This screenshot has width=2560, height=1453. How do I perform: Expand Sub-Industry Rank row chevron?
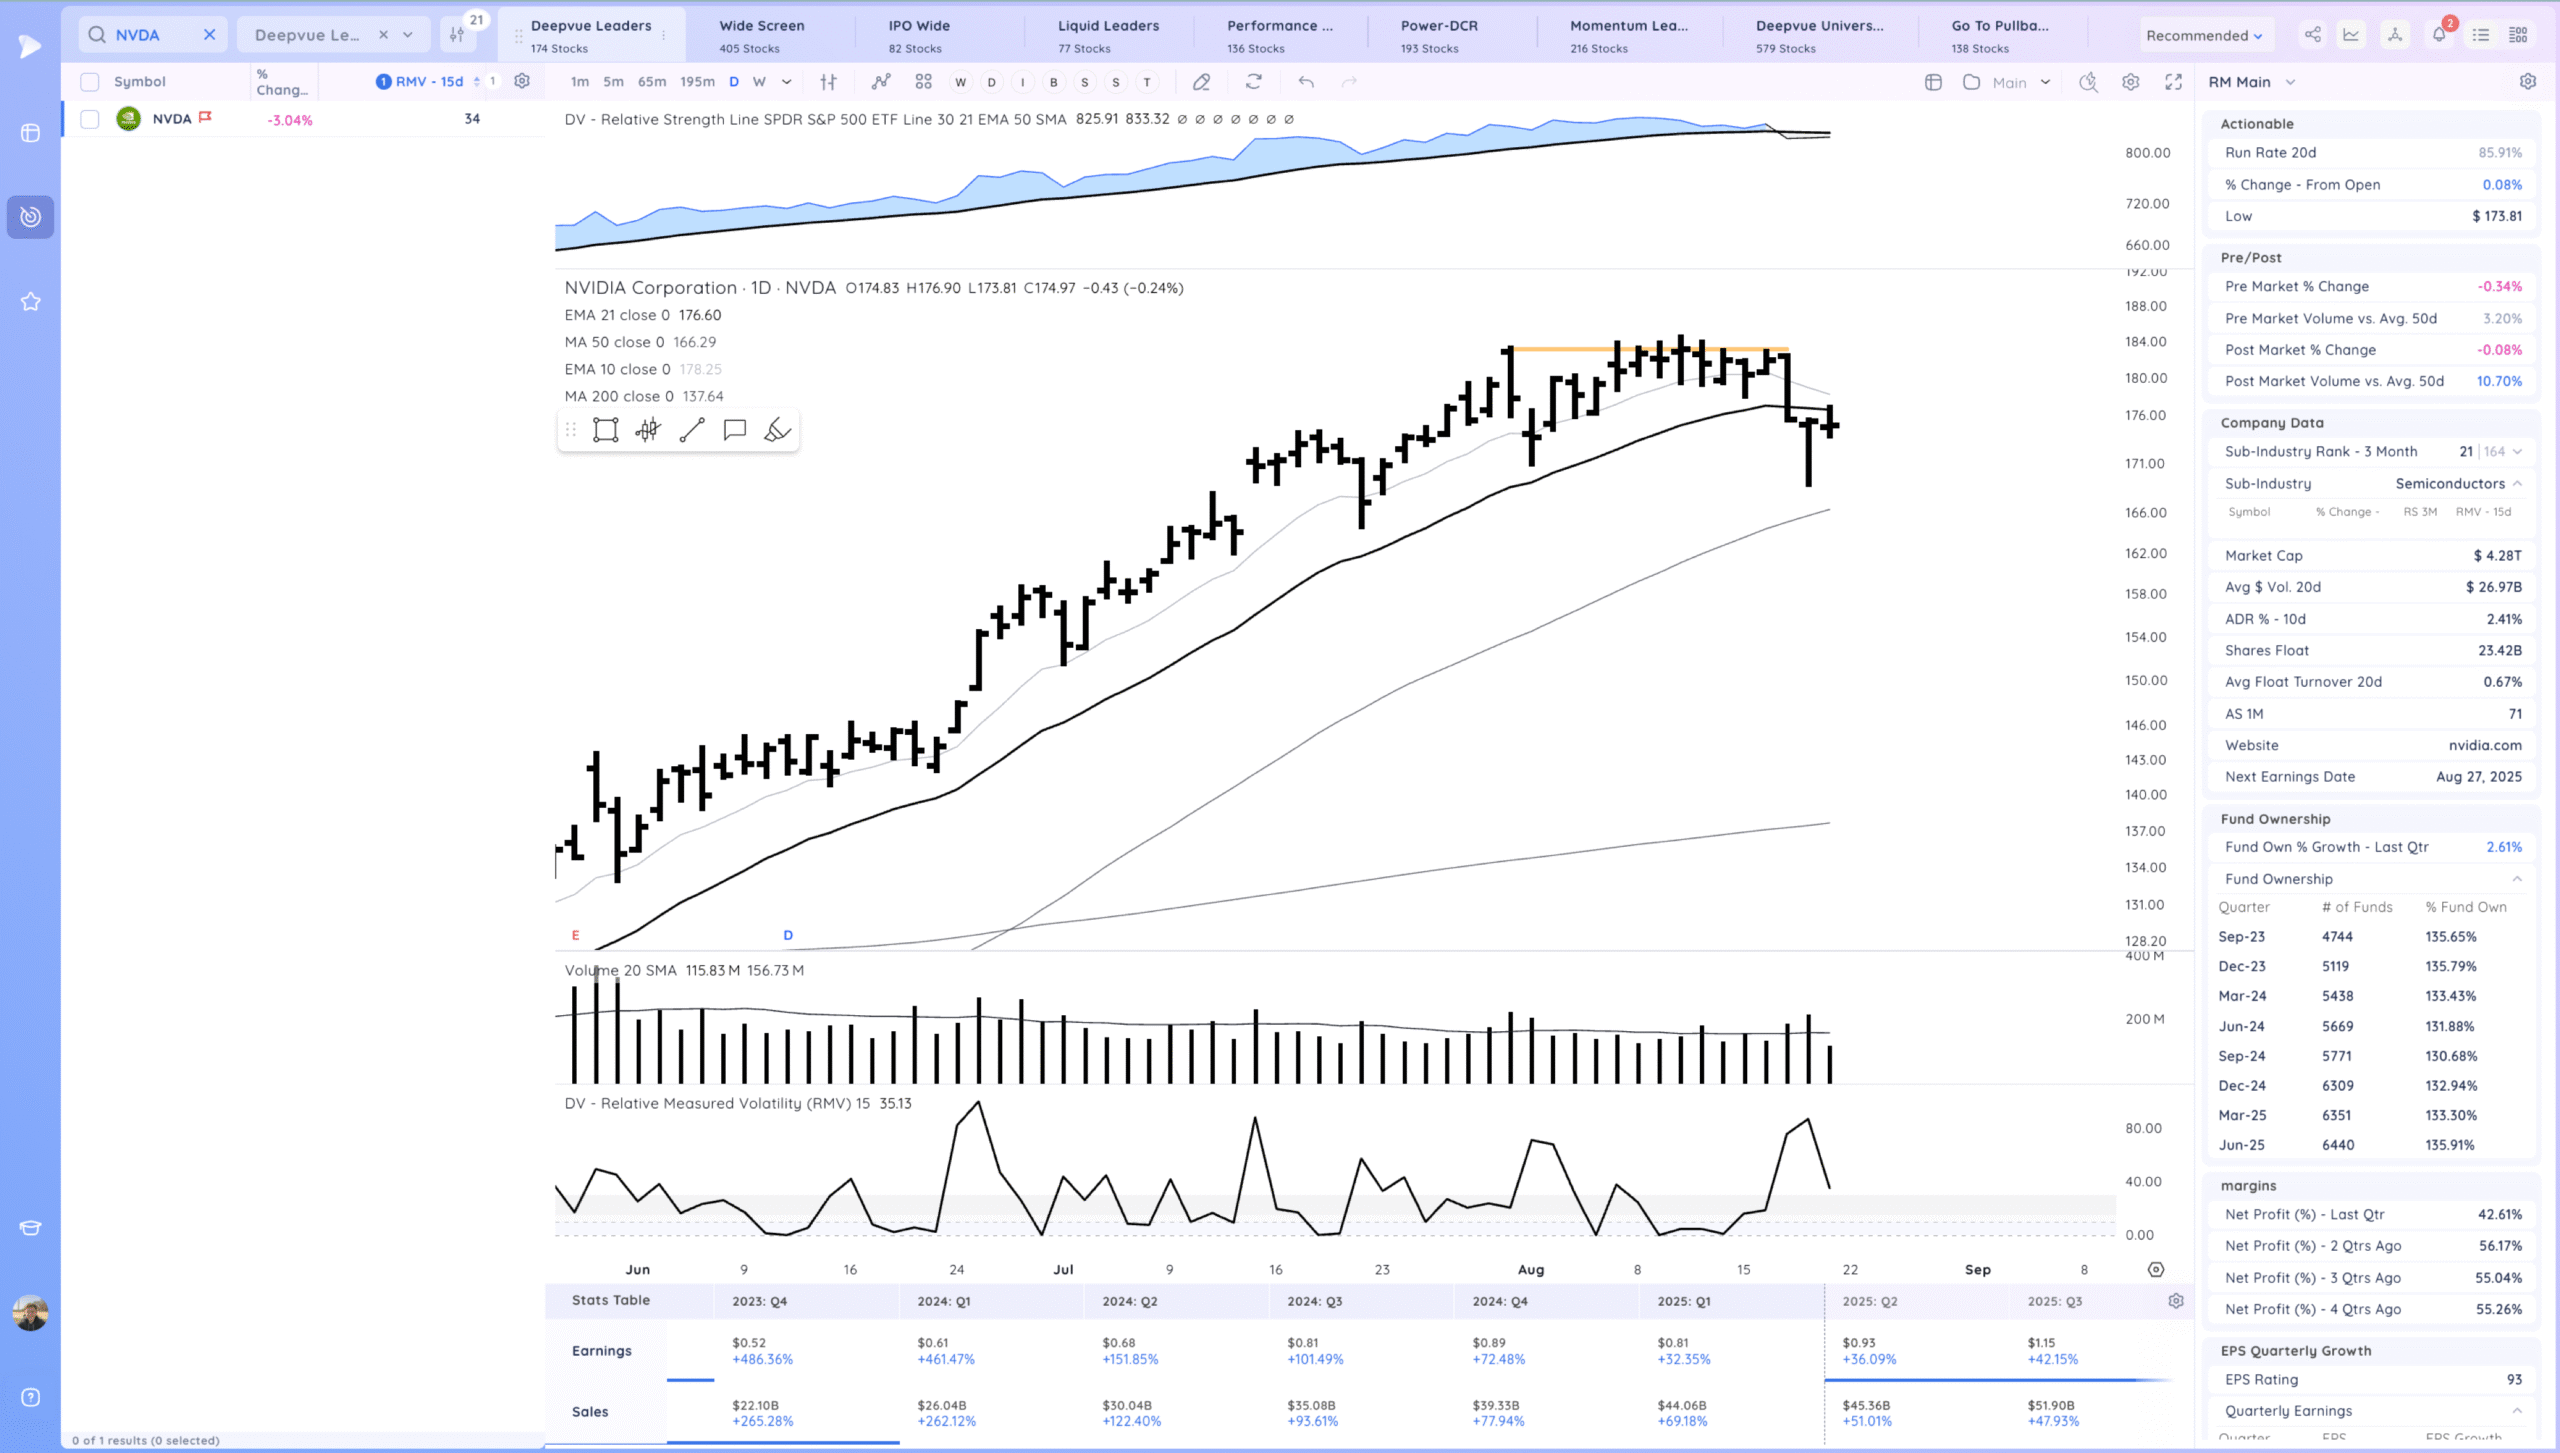pos(2517,452)
